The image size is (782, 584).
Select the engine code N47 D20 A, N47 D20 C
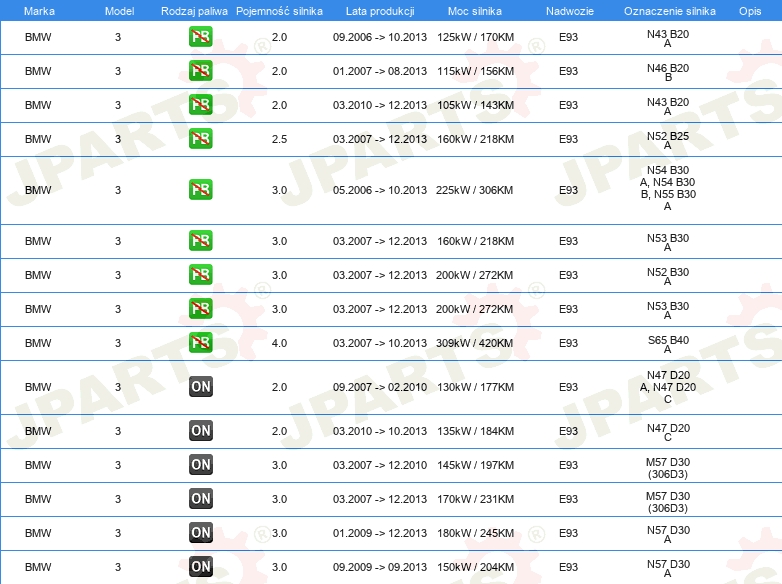pos(668,387)
